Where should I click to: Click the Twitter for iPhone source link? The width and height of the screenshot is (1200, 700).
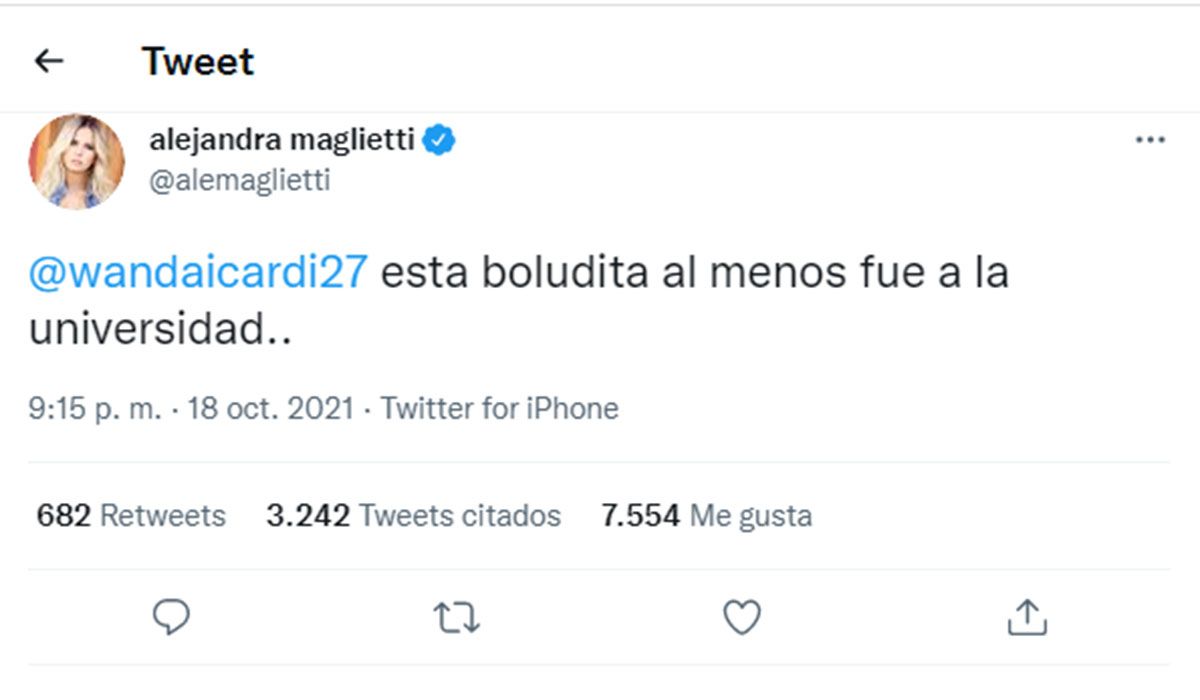pyautogui.click(x=500, y=409)
